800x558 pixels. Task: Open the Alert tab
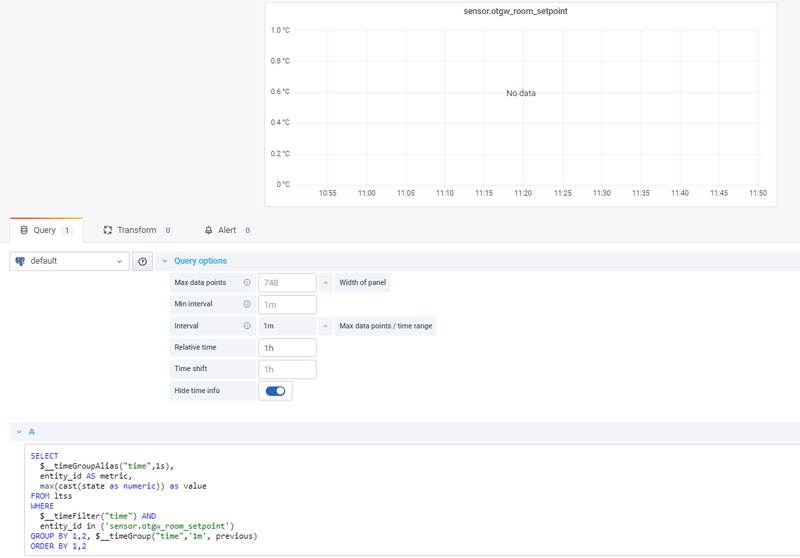coord(227,230)
